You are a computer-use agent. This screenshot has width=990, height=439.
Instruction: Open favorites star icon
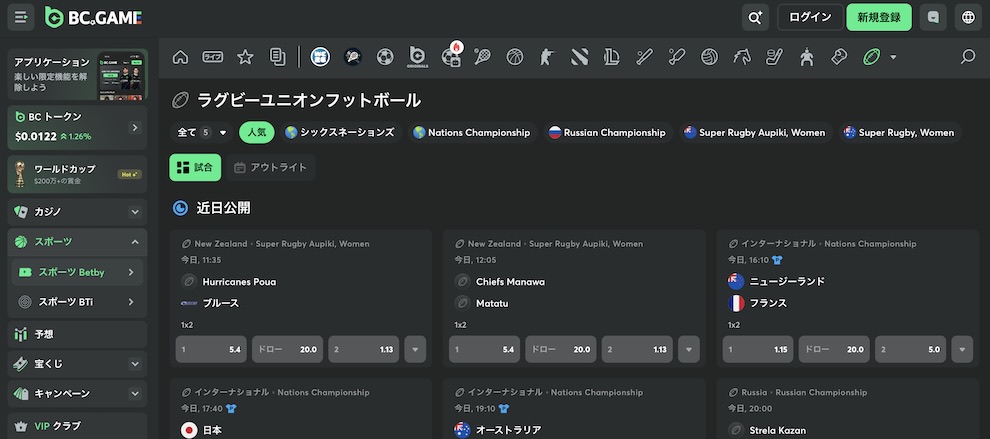[245, 57]
